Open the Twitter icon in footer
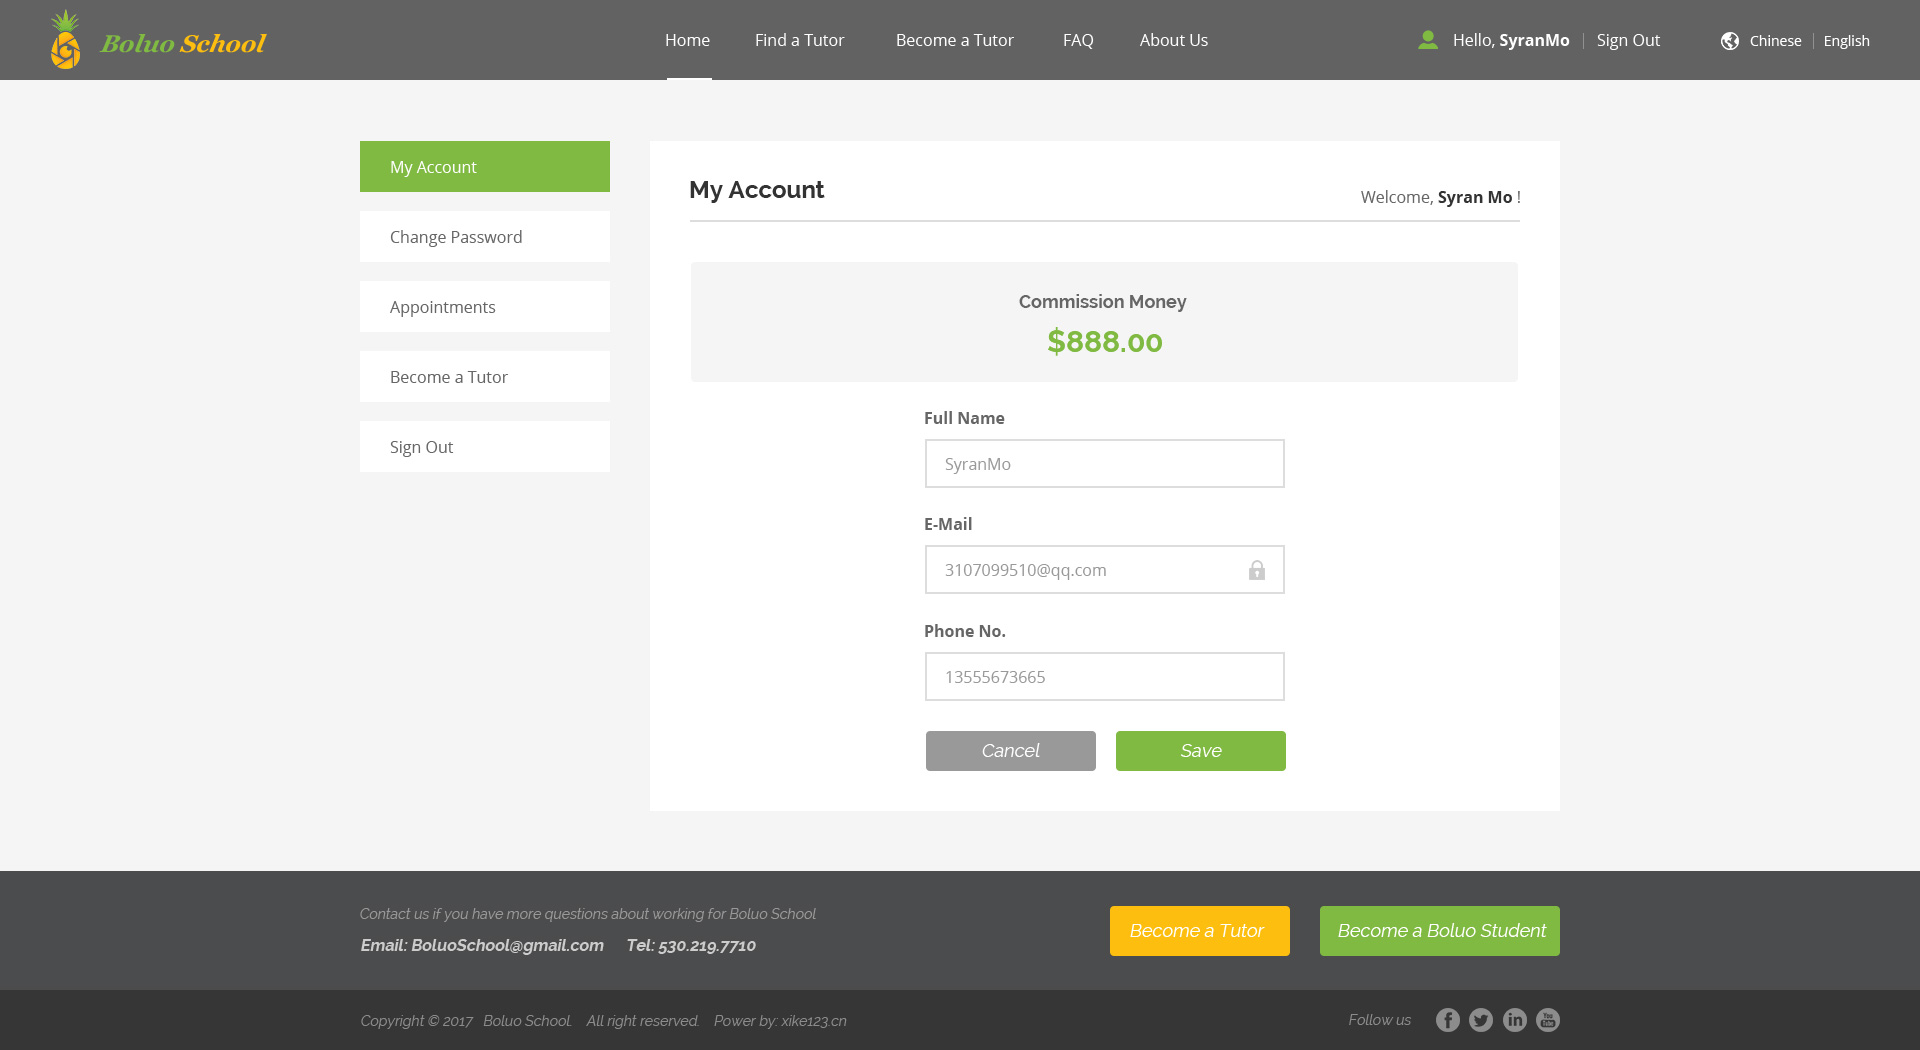 pos(1481,1020)
